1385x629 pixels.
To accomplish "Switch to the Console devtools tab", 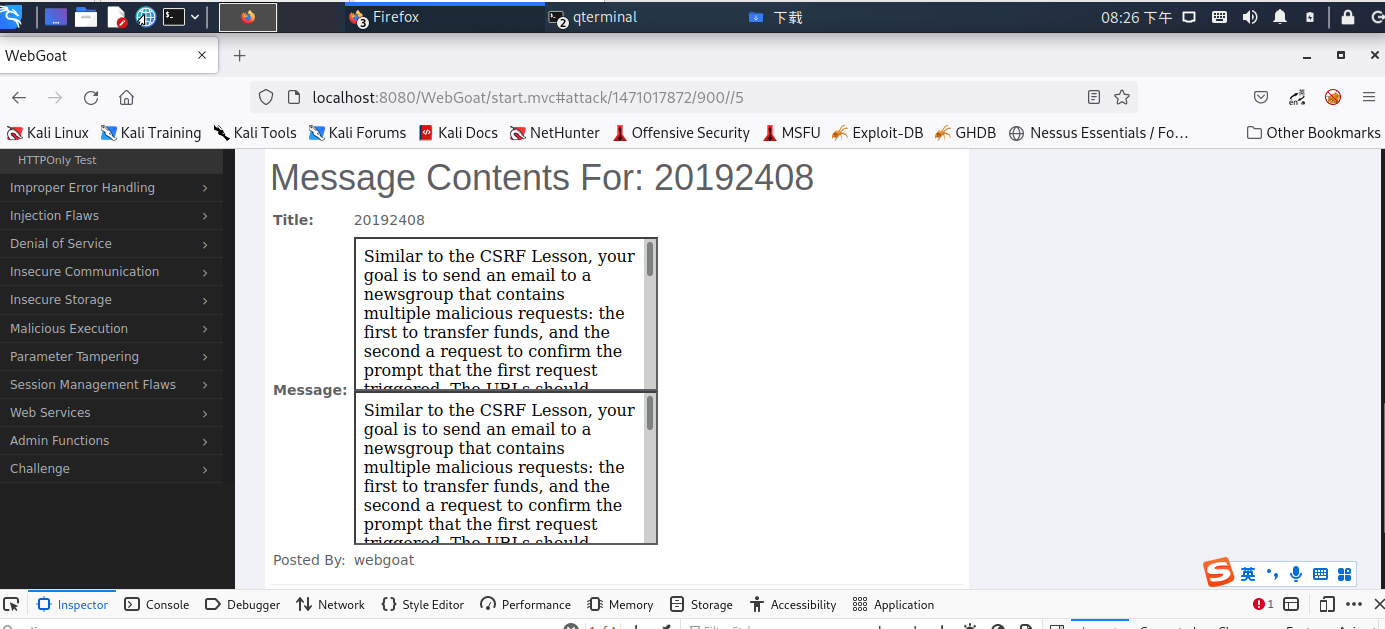I will click(157, 604).
